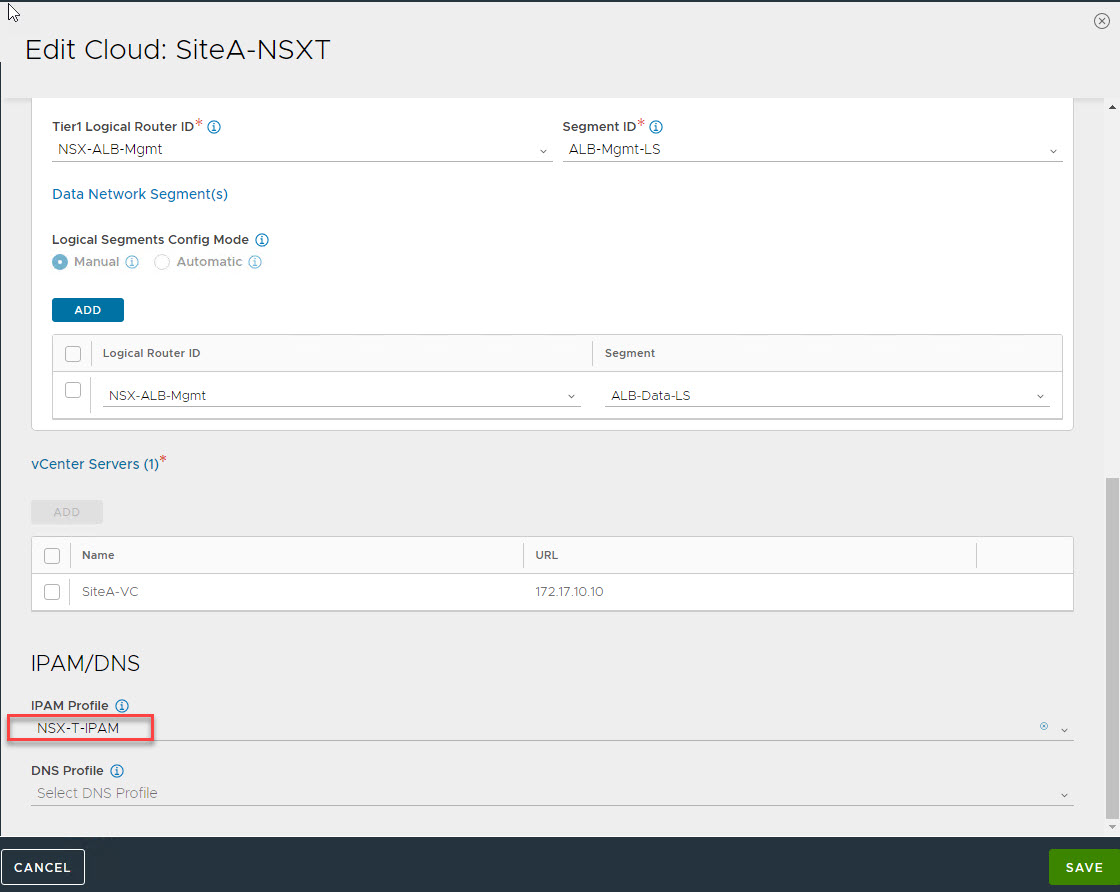Close the Edit Cloud dialog
The image size is (1120, 892).
pyautogui.click(x=1101, y=21)
